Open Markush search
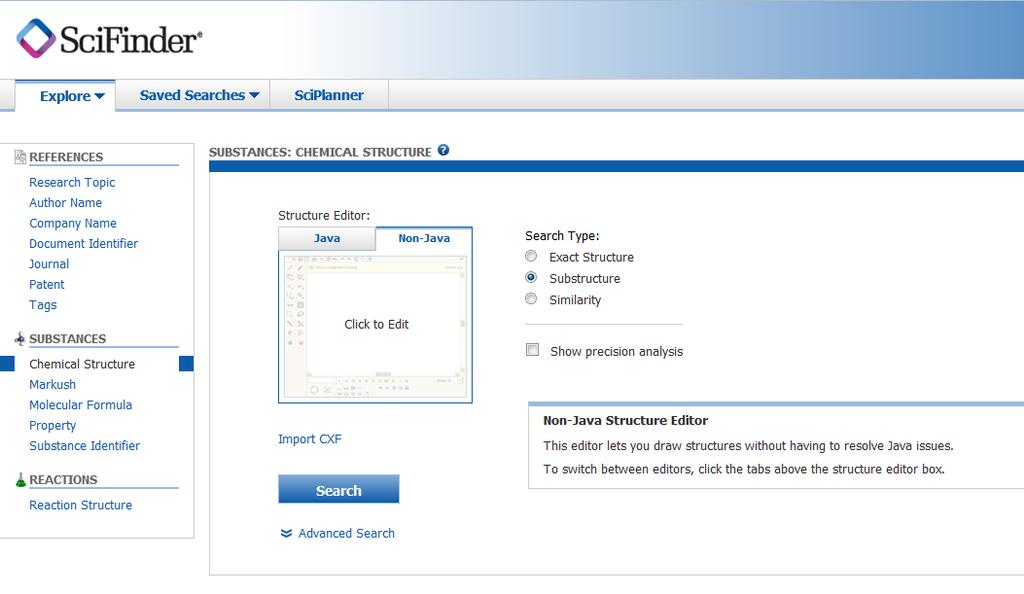The height and width of the screenshot is (594, 1024). click(x=52, y=384)
